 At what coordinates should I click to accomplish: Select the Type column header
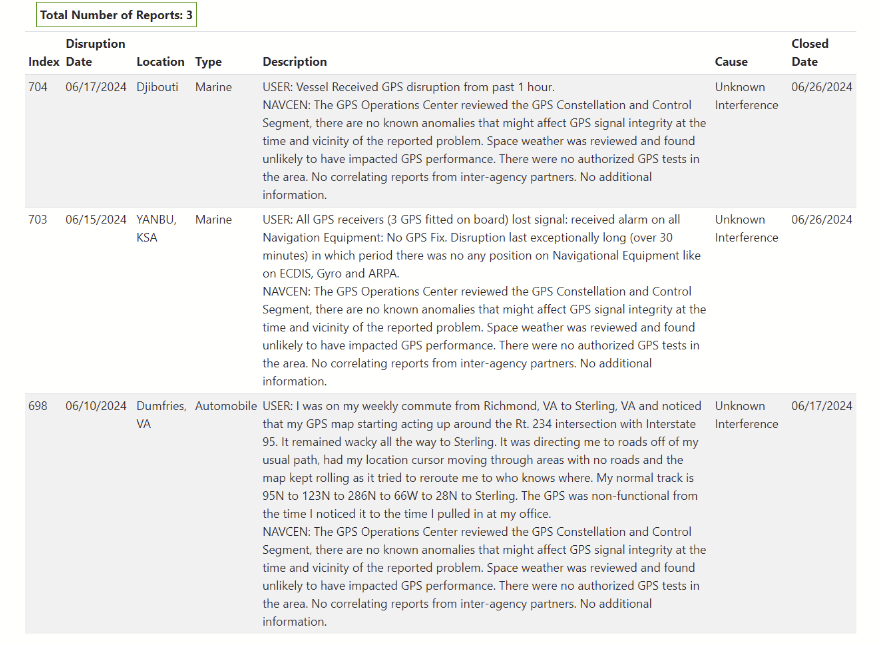pos(208,62)
